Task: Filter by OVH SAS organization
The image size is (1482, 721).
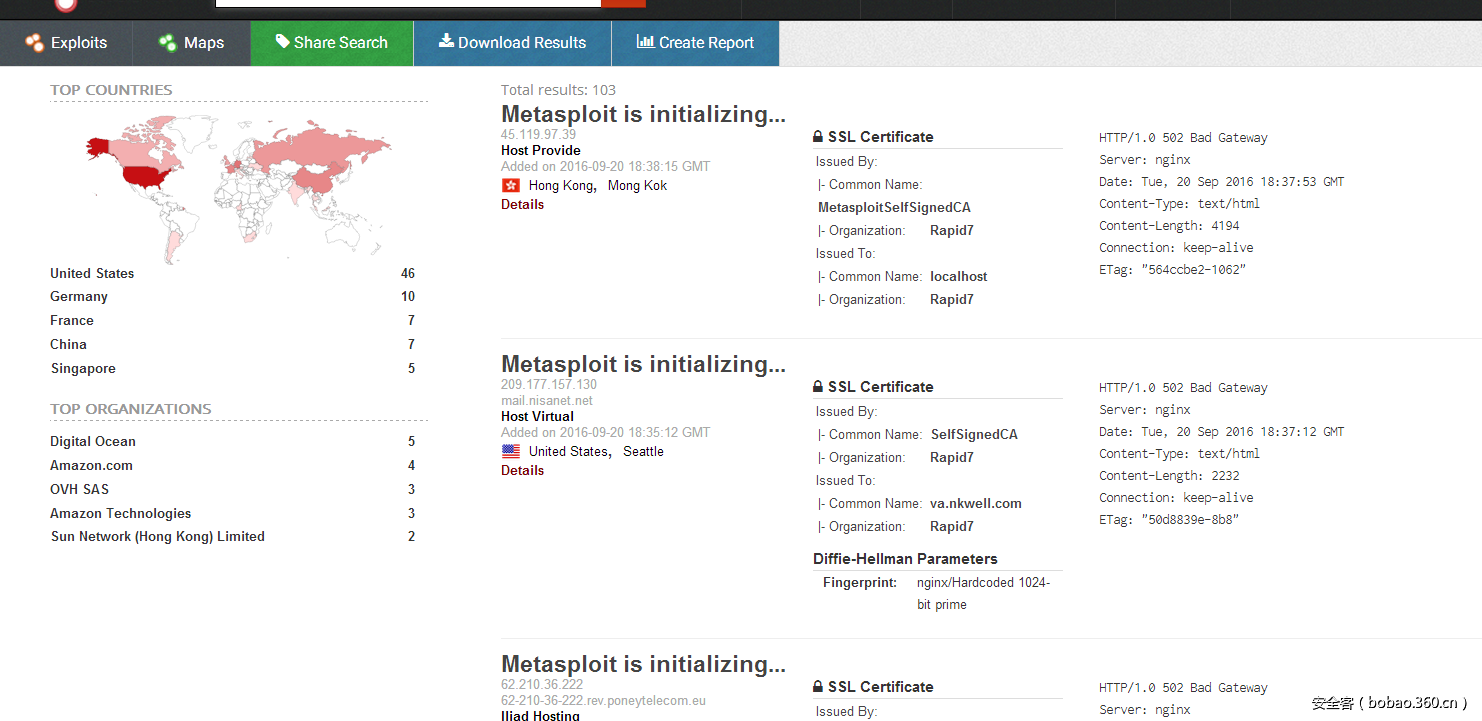Action: pos(80,490)
